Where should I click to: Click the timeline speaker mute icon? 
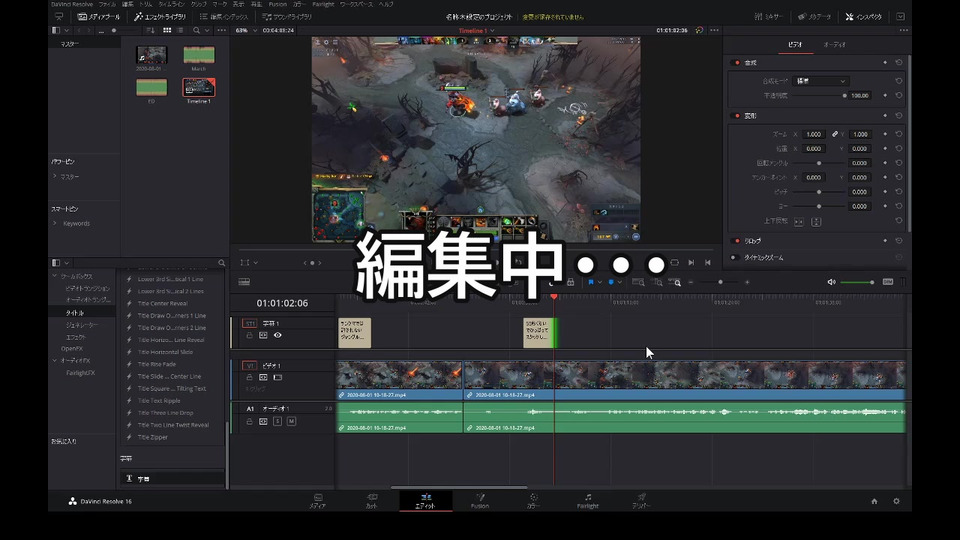pos(831,282)
